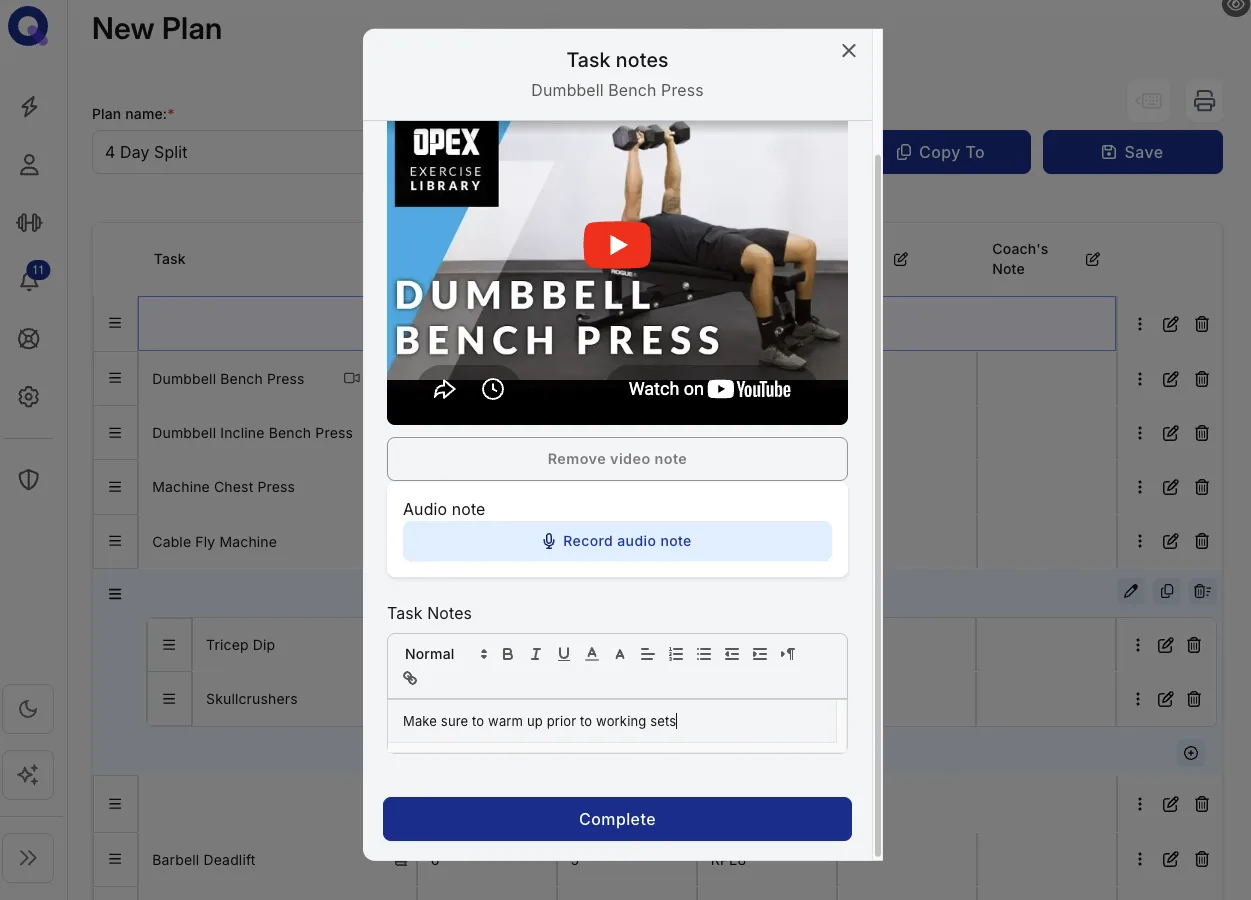Open text alignment dropdown in editor

648,654
